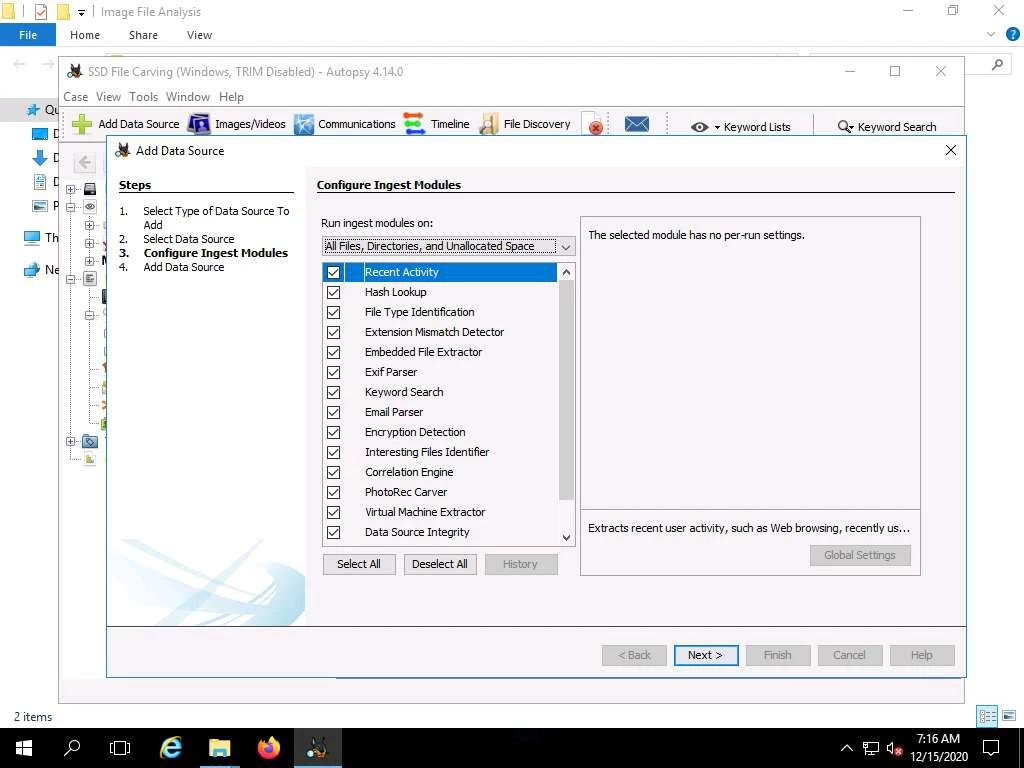Open Autopsy View menu

[108, 97]
